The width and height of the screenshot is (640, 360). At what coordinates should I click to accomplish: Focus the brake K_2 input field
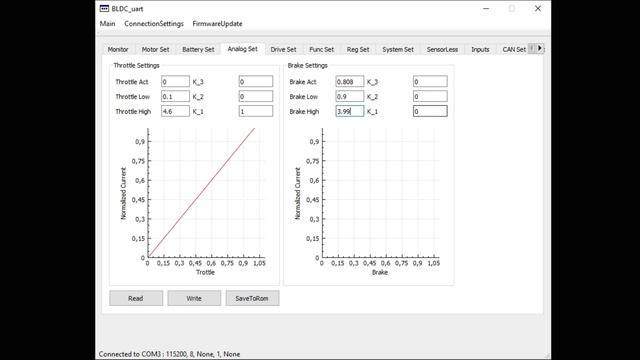(x=430, y=96)
